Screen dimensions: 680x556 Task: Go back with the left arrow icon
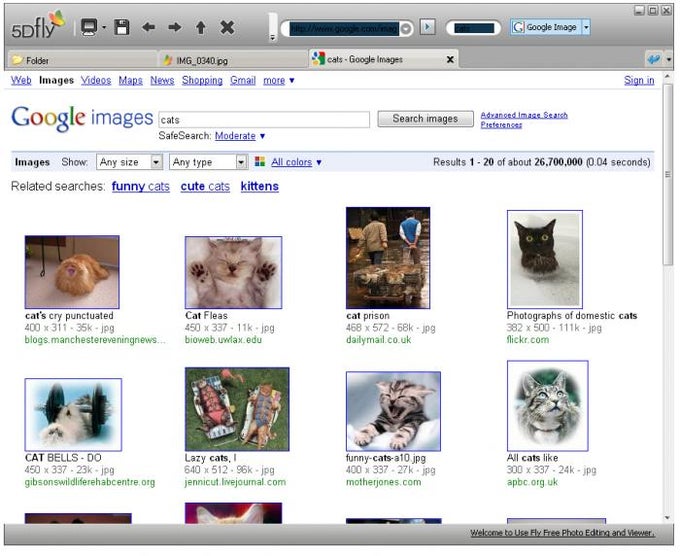148,27
